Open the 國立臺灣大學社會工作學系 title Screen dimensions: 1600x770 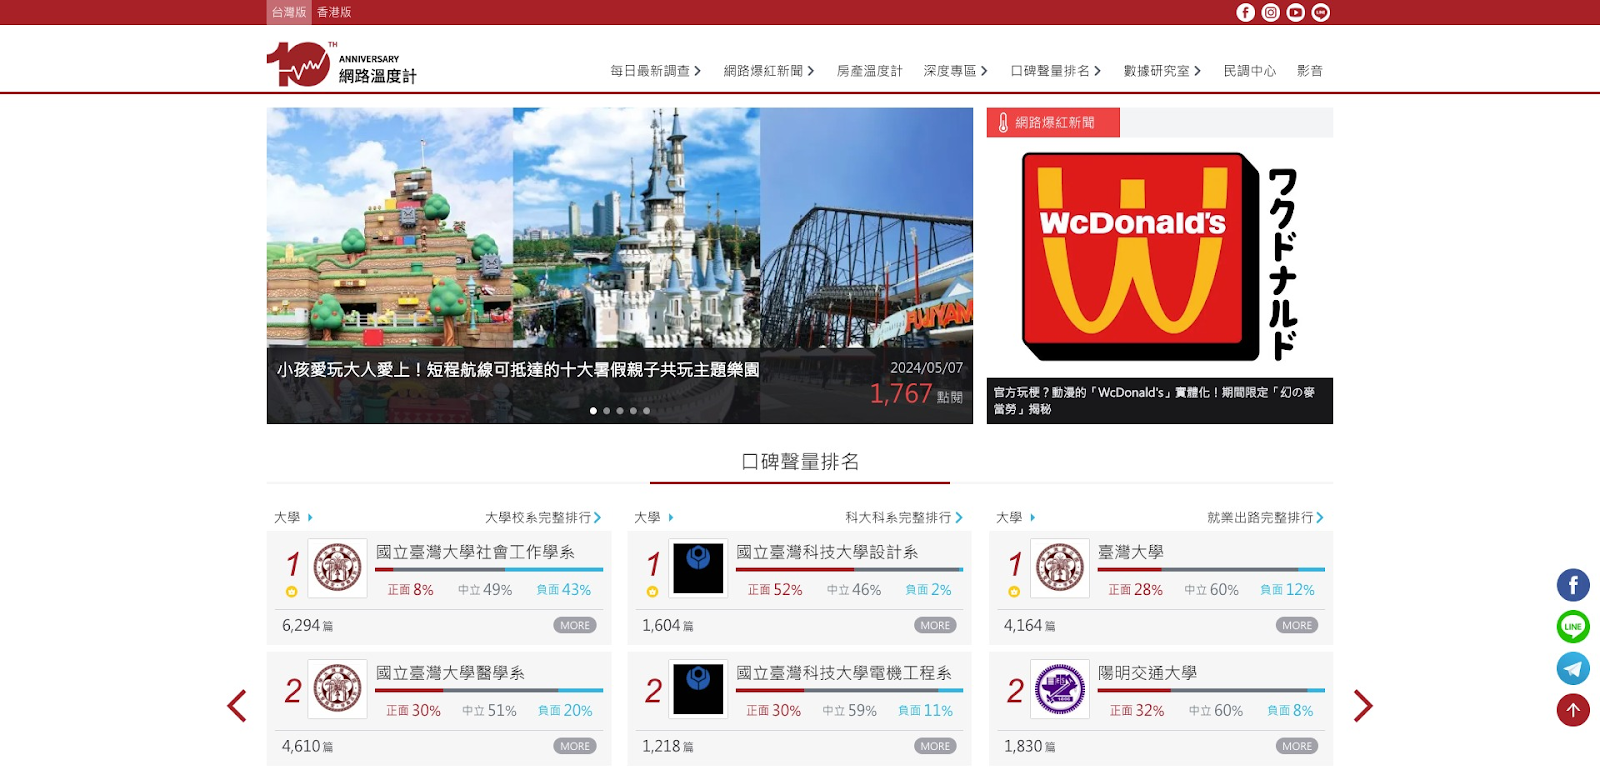475,552
